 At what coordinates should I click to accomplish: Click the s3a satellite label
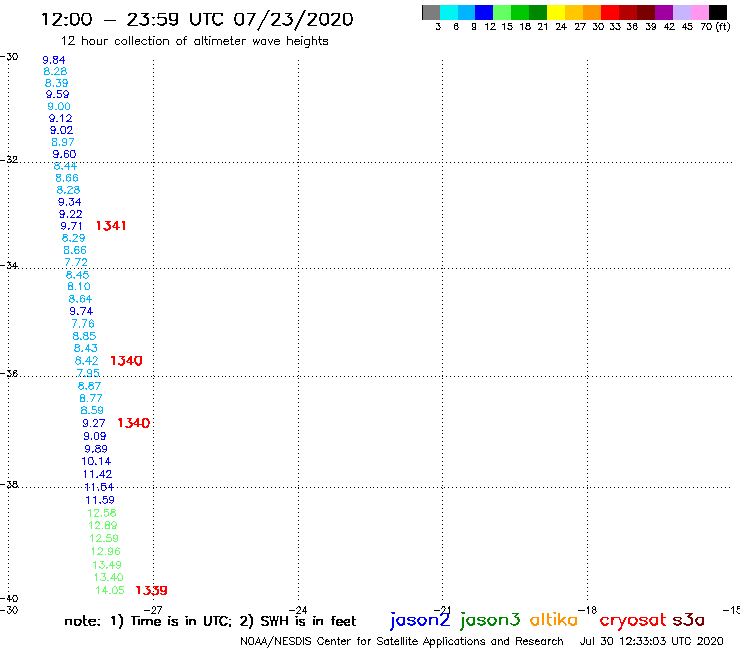689,620
